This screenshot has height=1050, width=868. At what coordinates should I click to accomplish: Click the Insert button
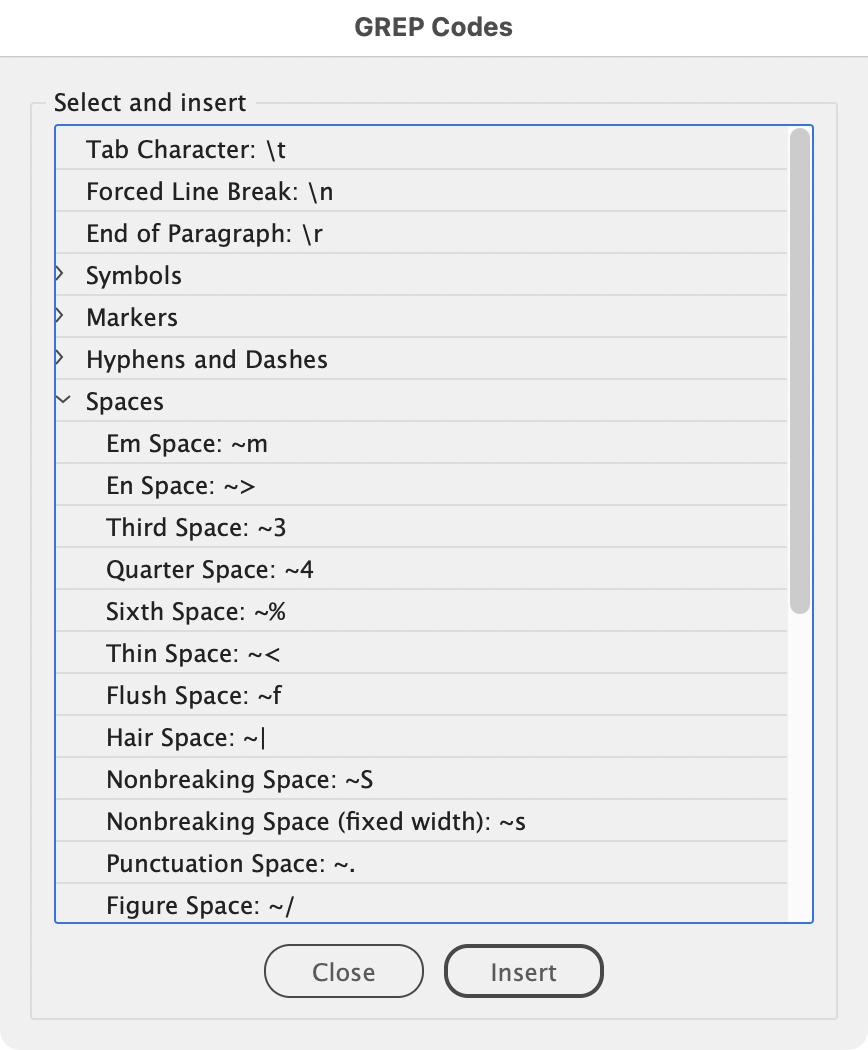523,971
